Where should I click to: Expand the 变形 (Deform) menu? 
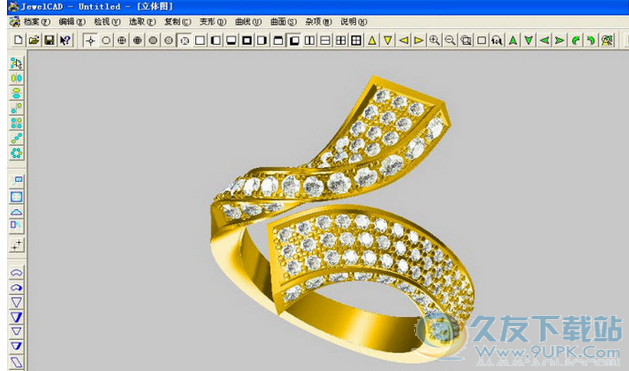pyautogui.click(x=213, y=22)
